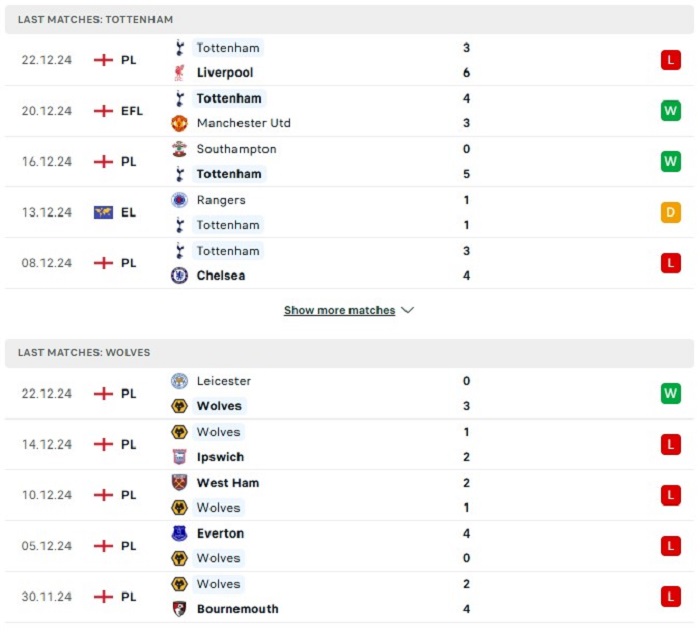Click the Manchester Utd club crest
This screenshot has height=635, width=700.
(179, 123)
